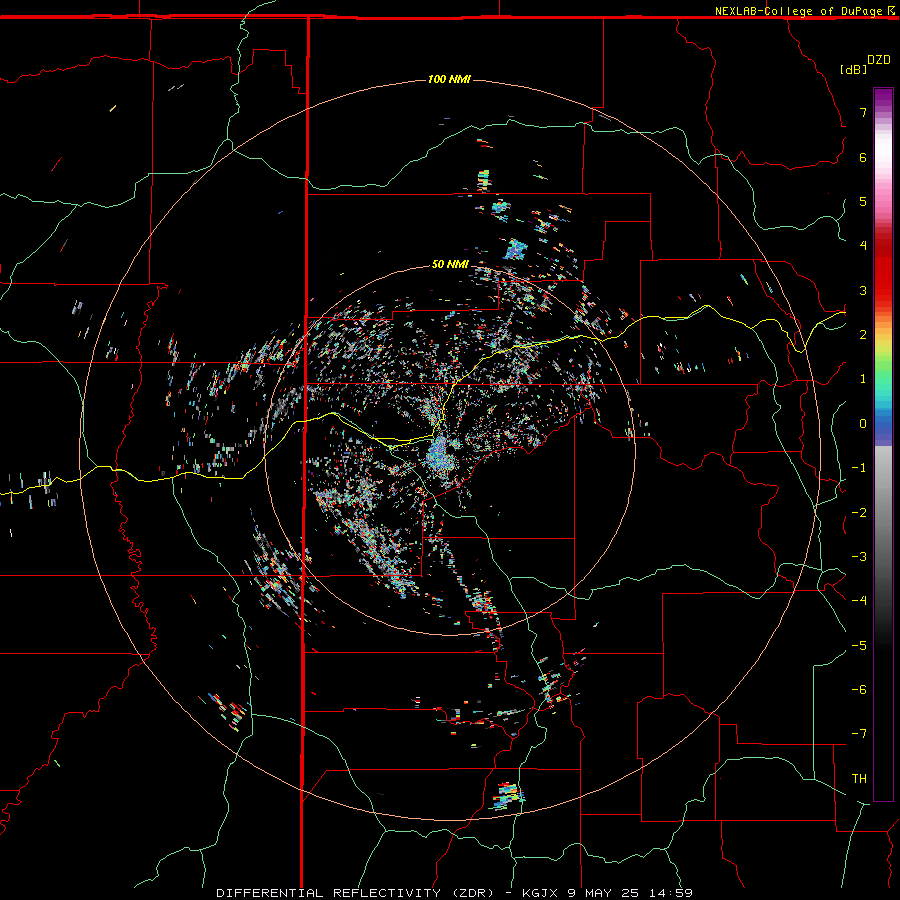Click the 5 dB value on color scale
The width and height of the screenshot is (900, 900).
click(863, 201)
